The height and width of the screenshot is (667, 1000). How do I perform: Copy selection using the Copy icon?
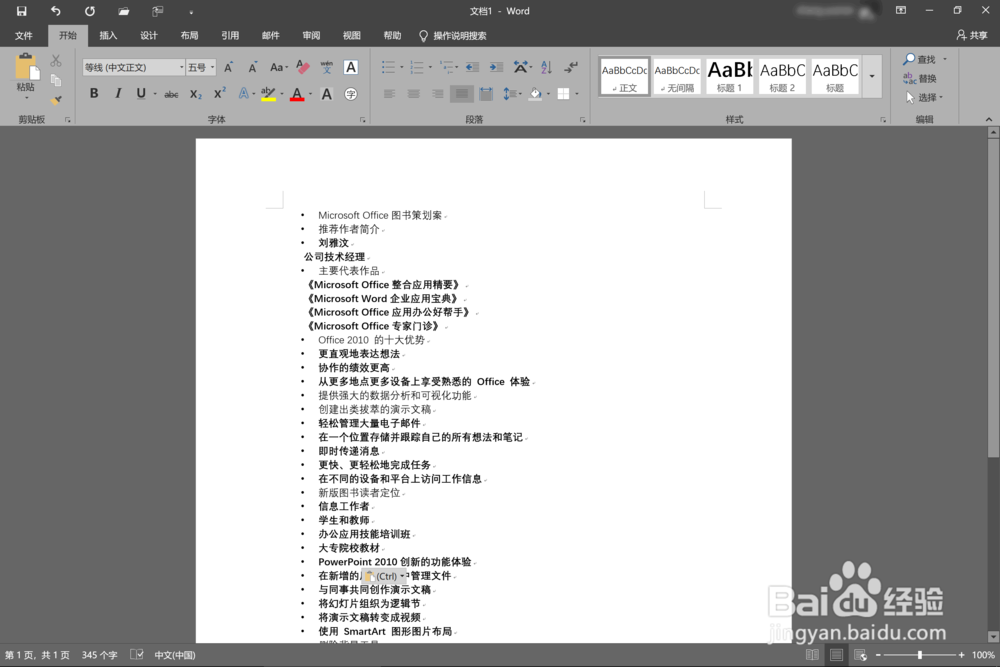56,80
